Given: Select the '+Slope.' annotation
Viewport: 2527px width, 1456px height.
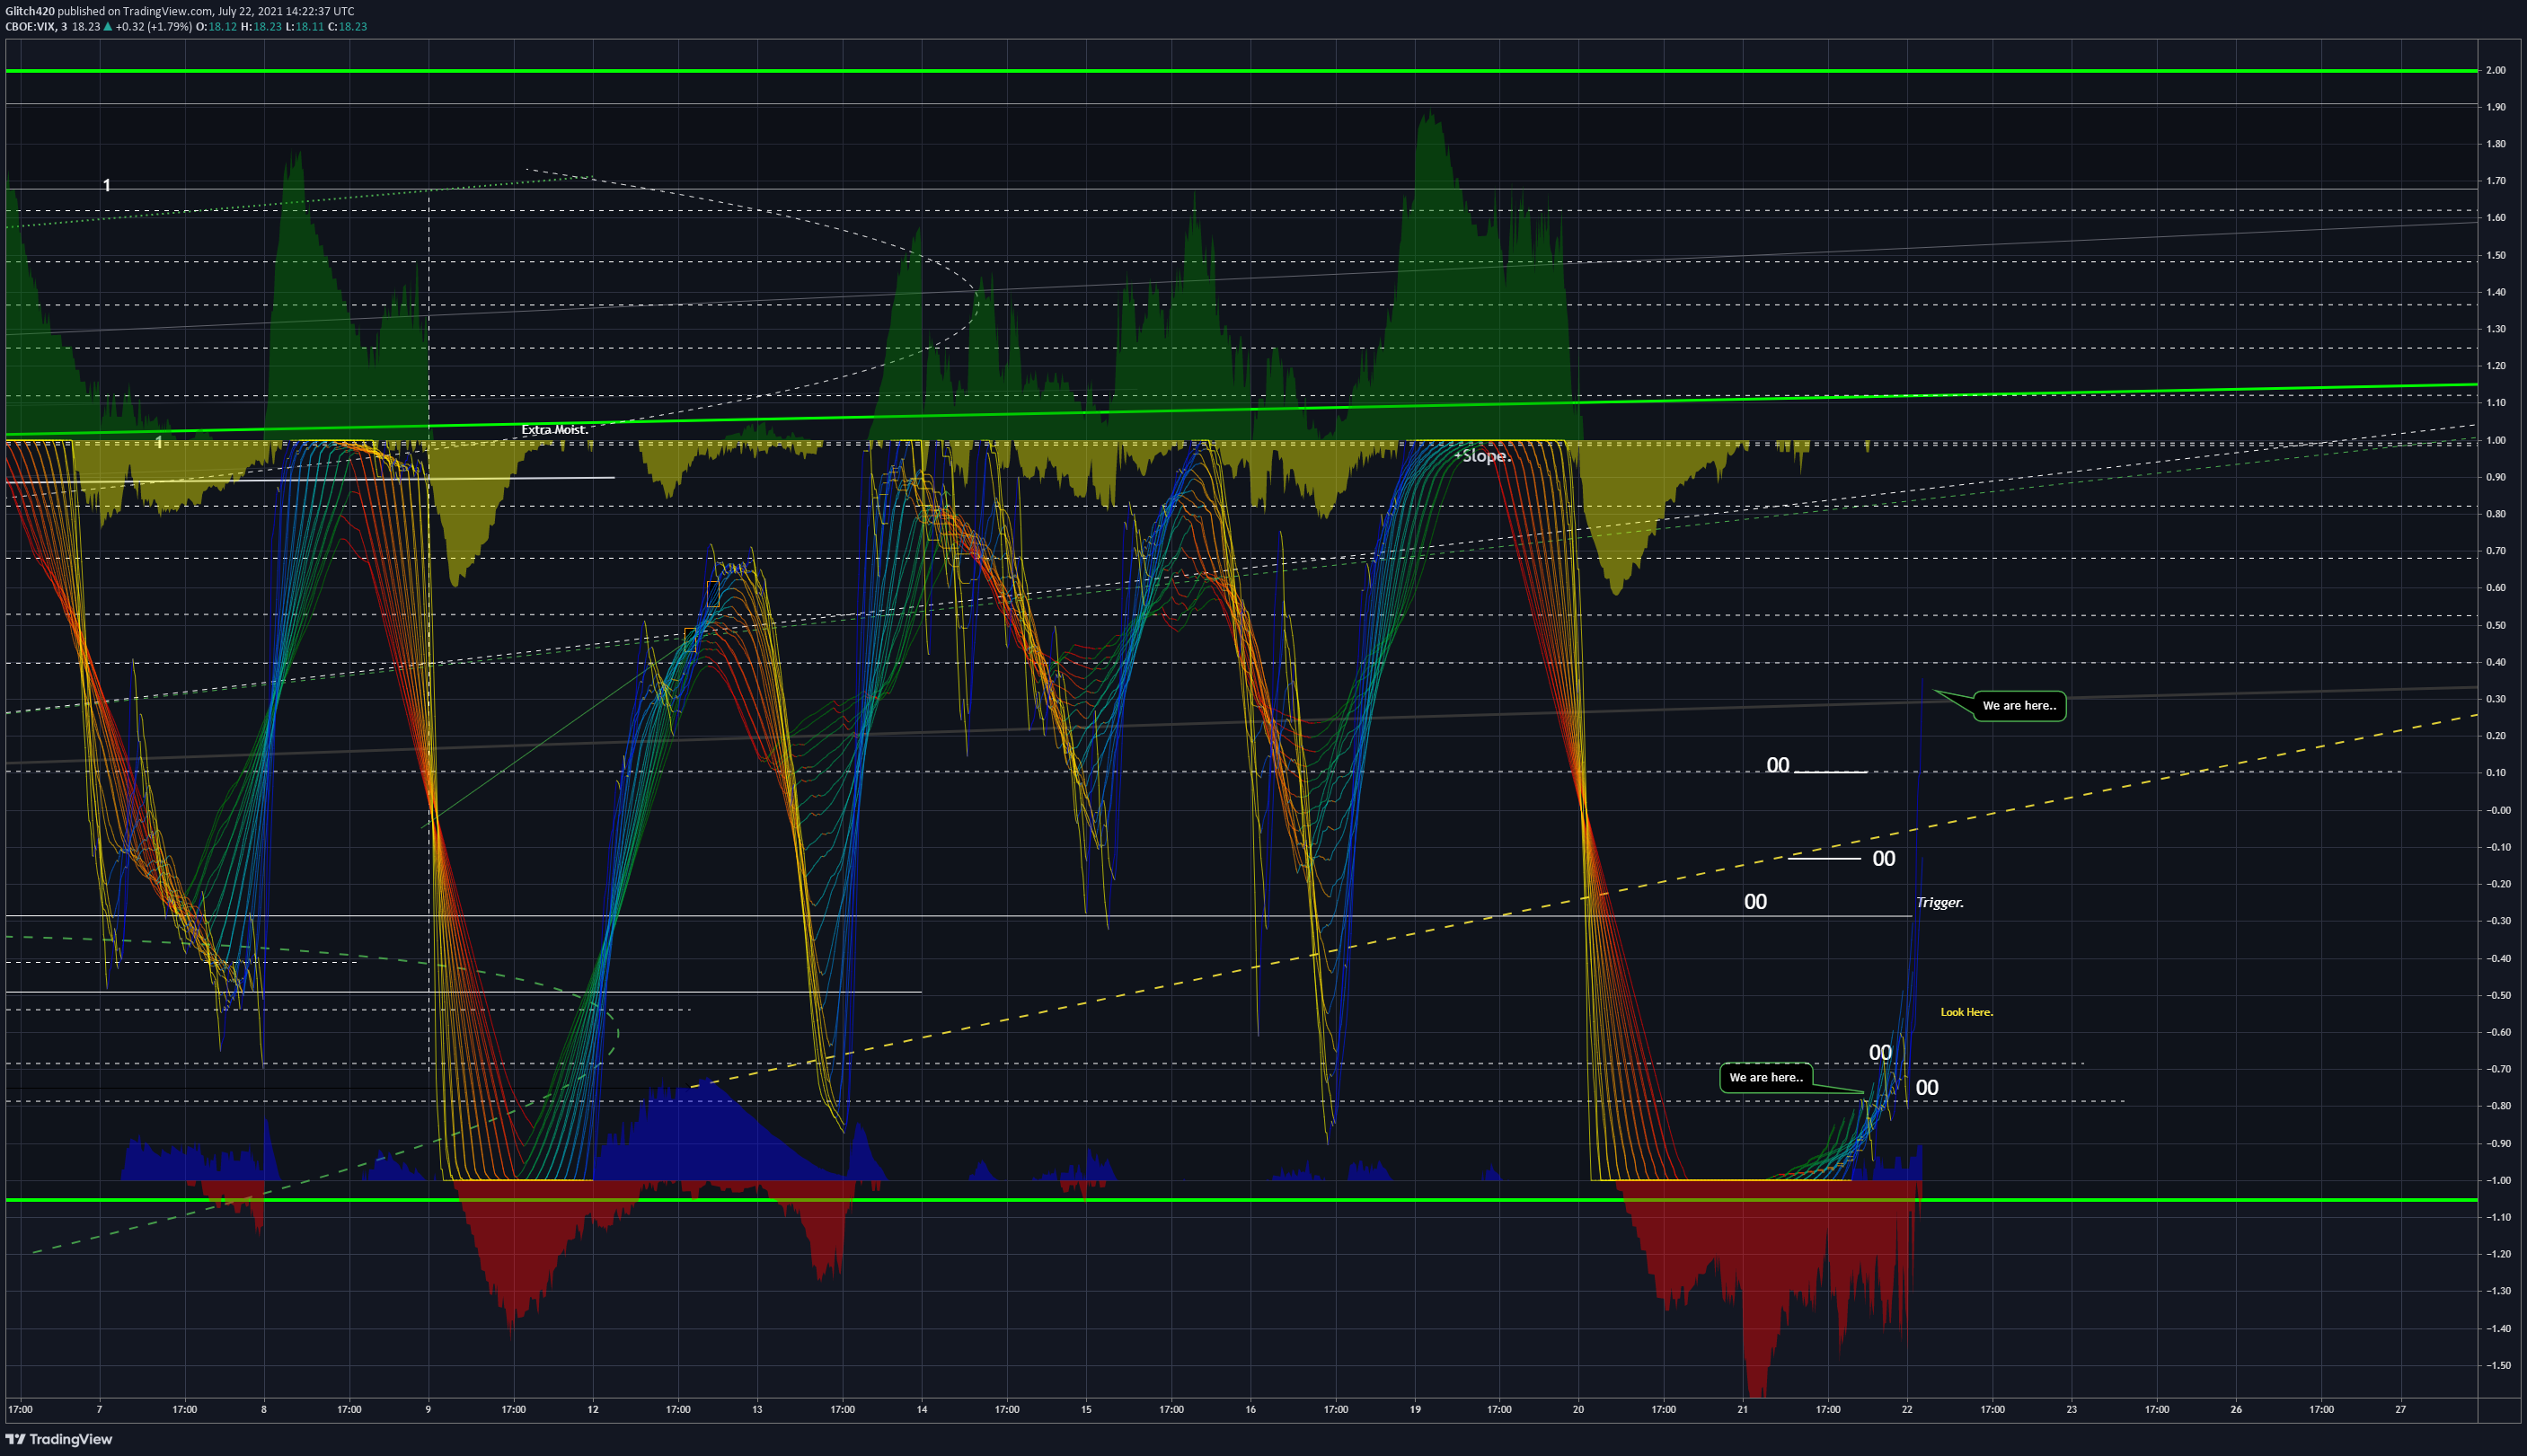Looking at the screenshot, I should pyautogui.click(x=1481, y=456).
